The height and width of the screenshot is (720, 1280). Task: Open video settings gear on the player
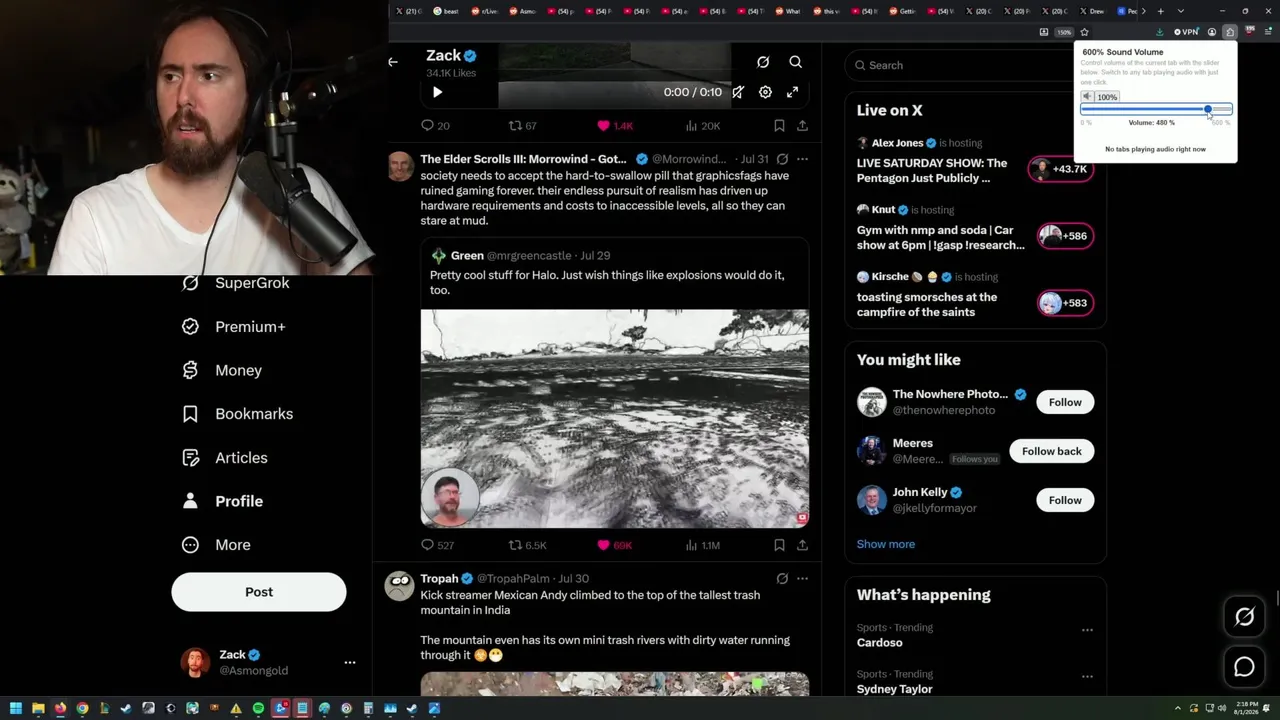coord(765,92)
